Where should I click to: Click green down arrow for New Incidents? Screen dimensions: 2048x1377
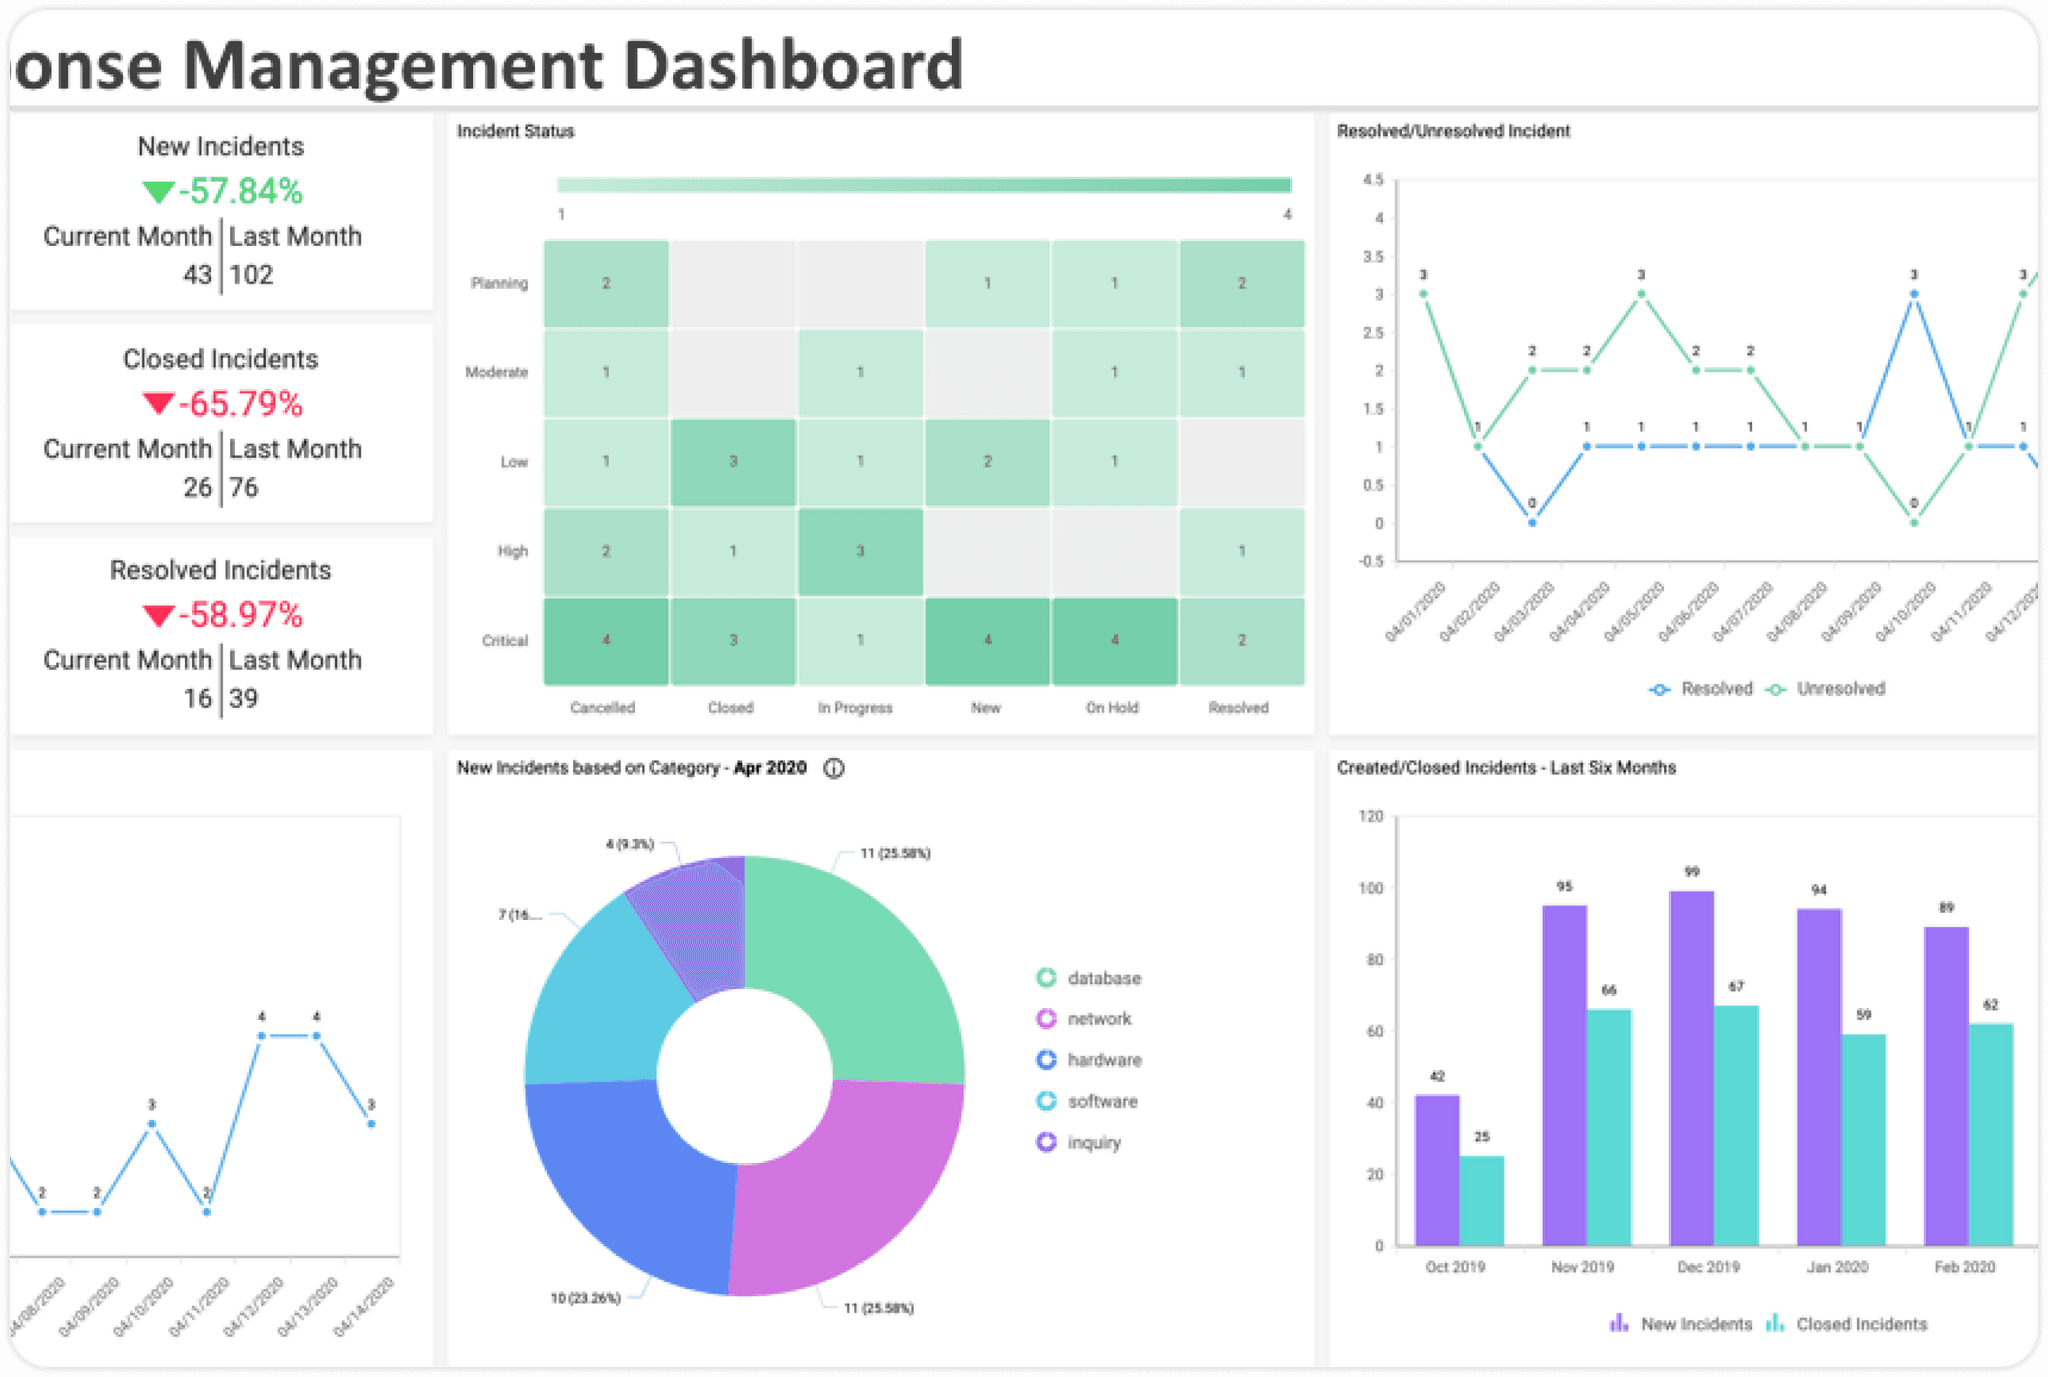158,191
